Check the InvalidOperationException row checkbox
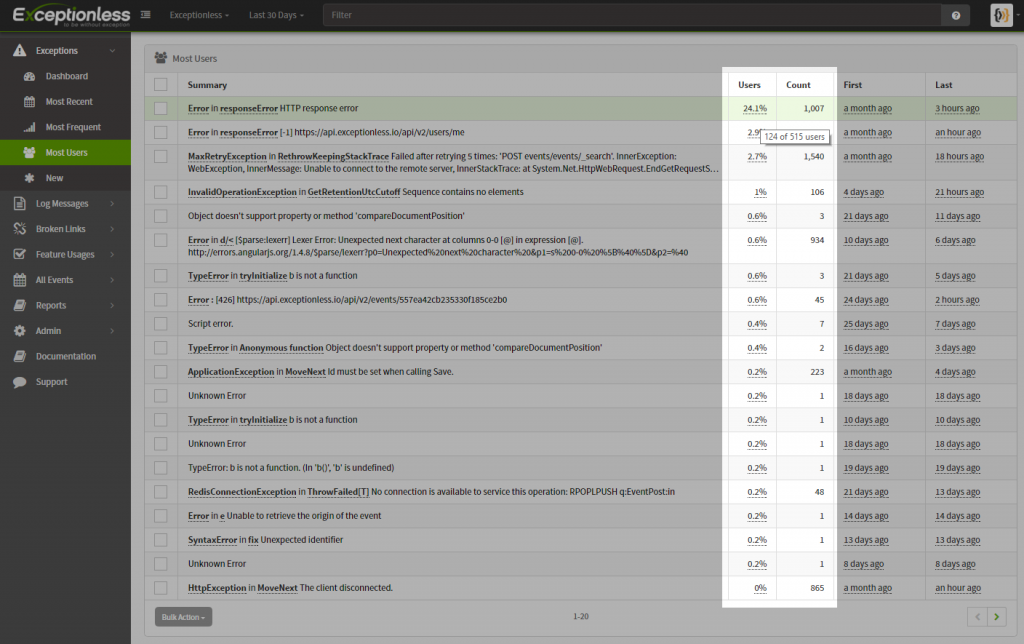The height and width of the screenshot is (644, 1024). click(x=161, y=192)
